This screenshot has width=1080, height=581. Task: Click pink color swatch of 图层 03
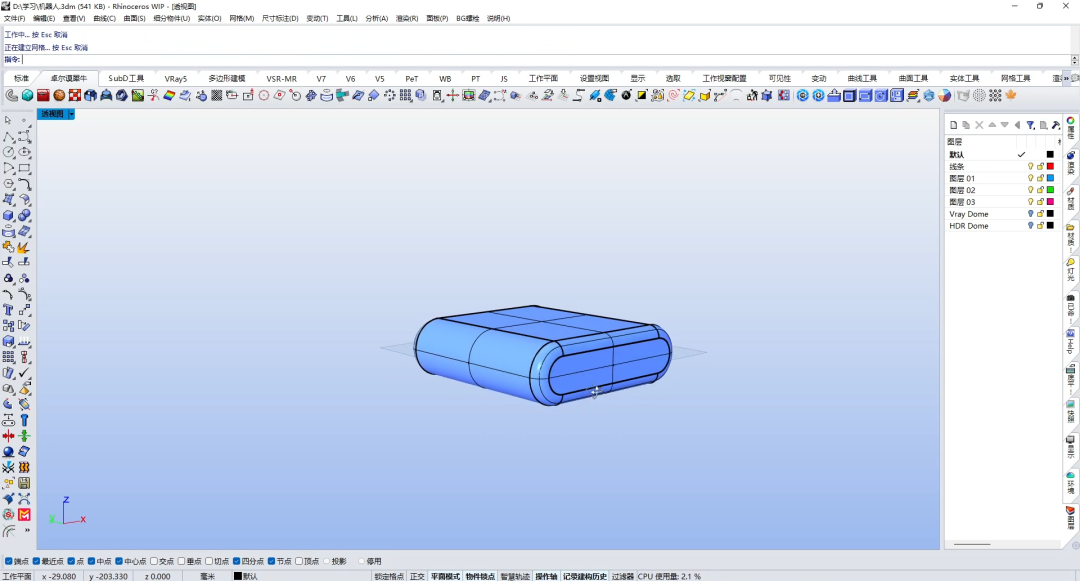pos(1050,202)
